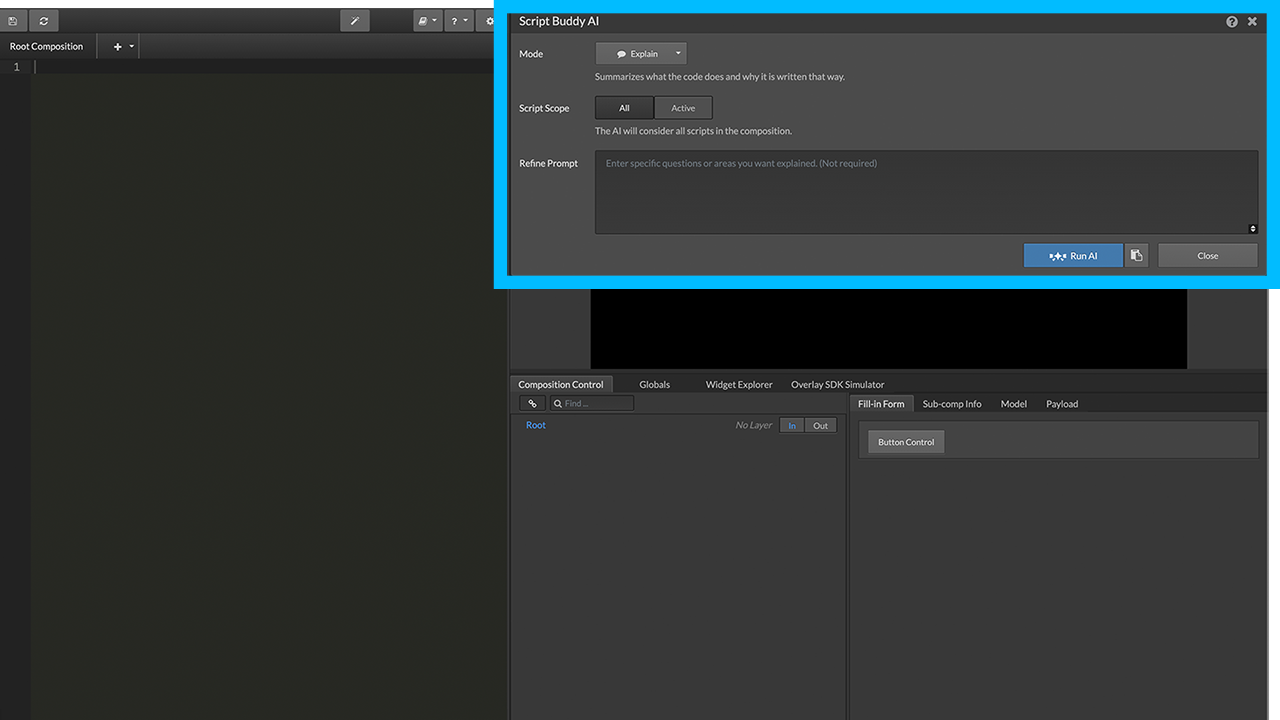Image resolution: width=1280 pixels, height=720 pixels.
Task: Set Script Scope to All
Action: pyautogui.click(x=624, y=108)
